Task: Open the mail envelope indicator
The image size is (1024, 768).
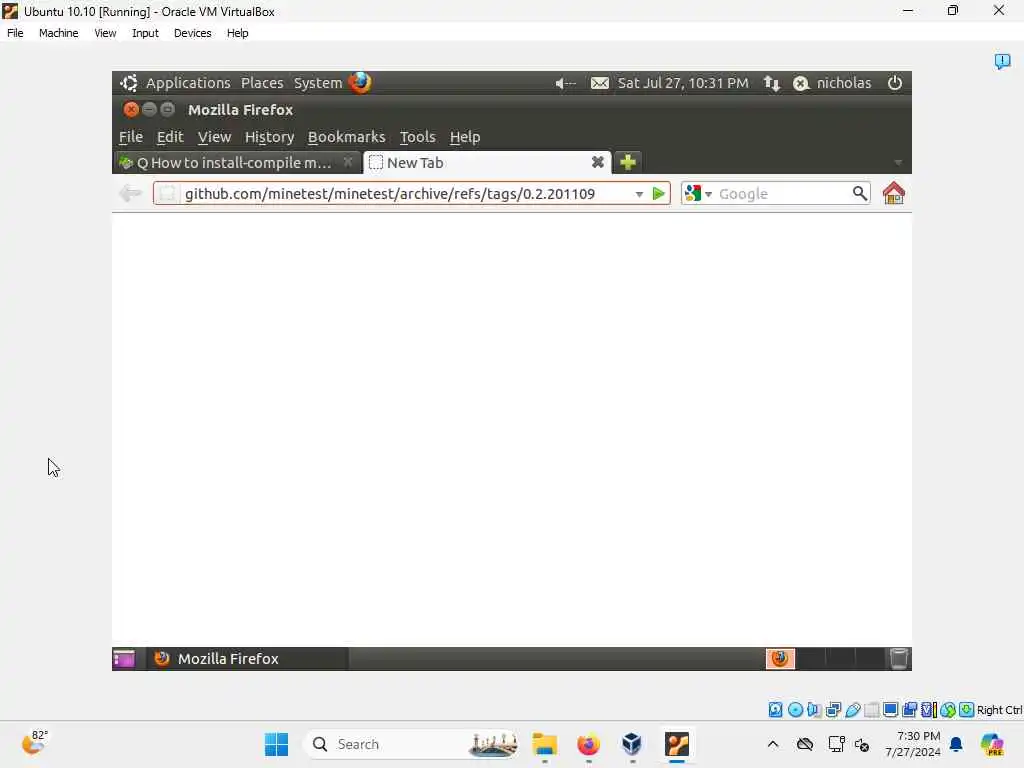Action: point(600,83)
